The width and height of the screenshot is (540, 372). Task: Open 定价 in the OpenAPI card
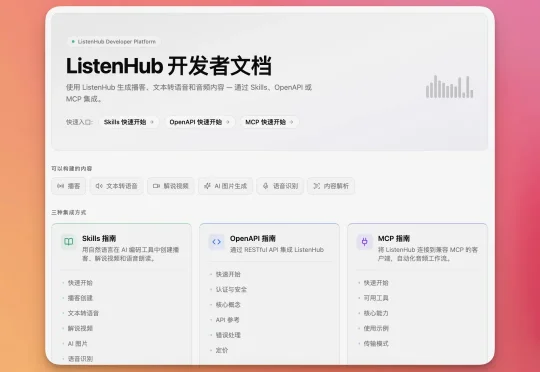(x=222, y=350)
